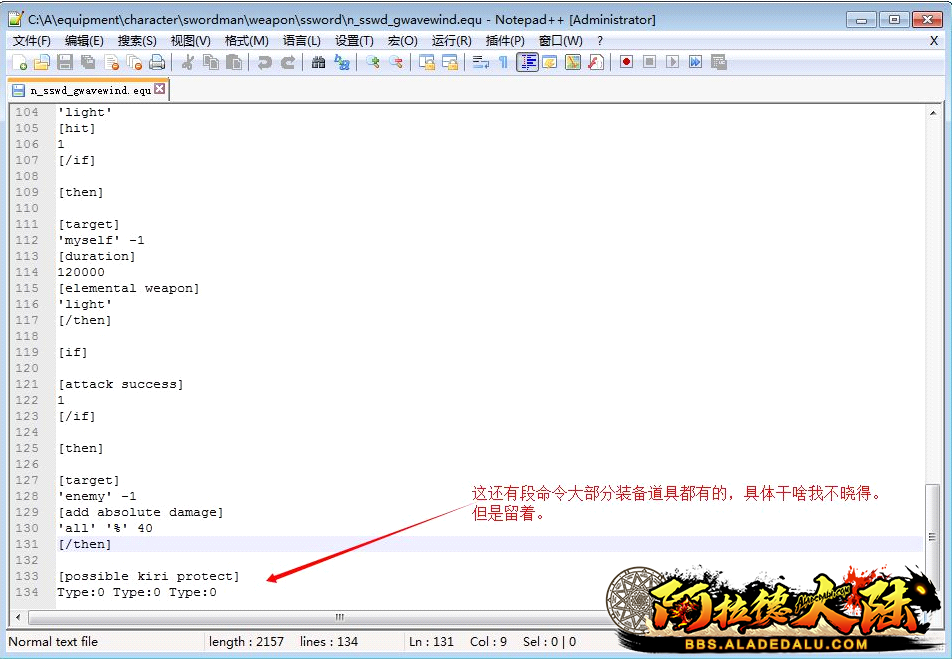Click the Save file toolbar icon
The image size is (952, 659).
[65, 63]
